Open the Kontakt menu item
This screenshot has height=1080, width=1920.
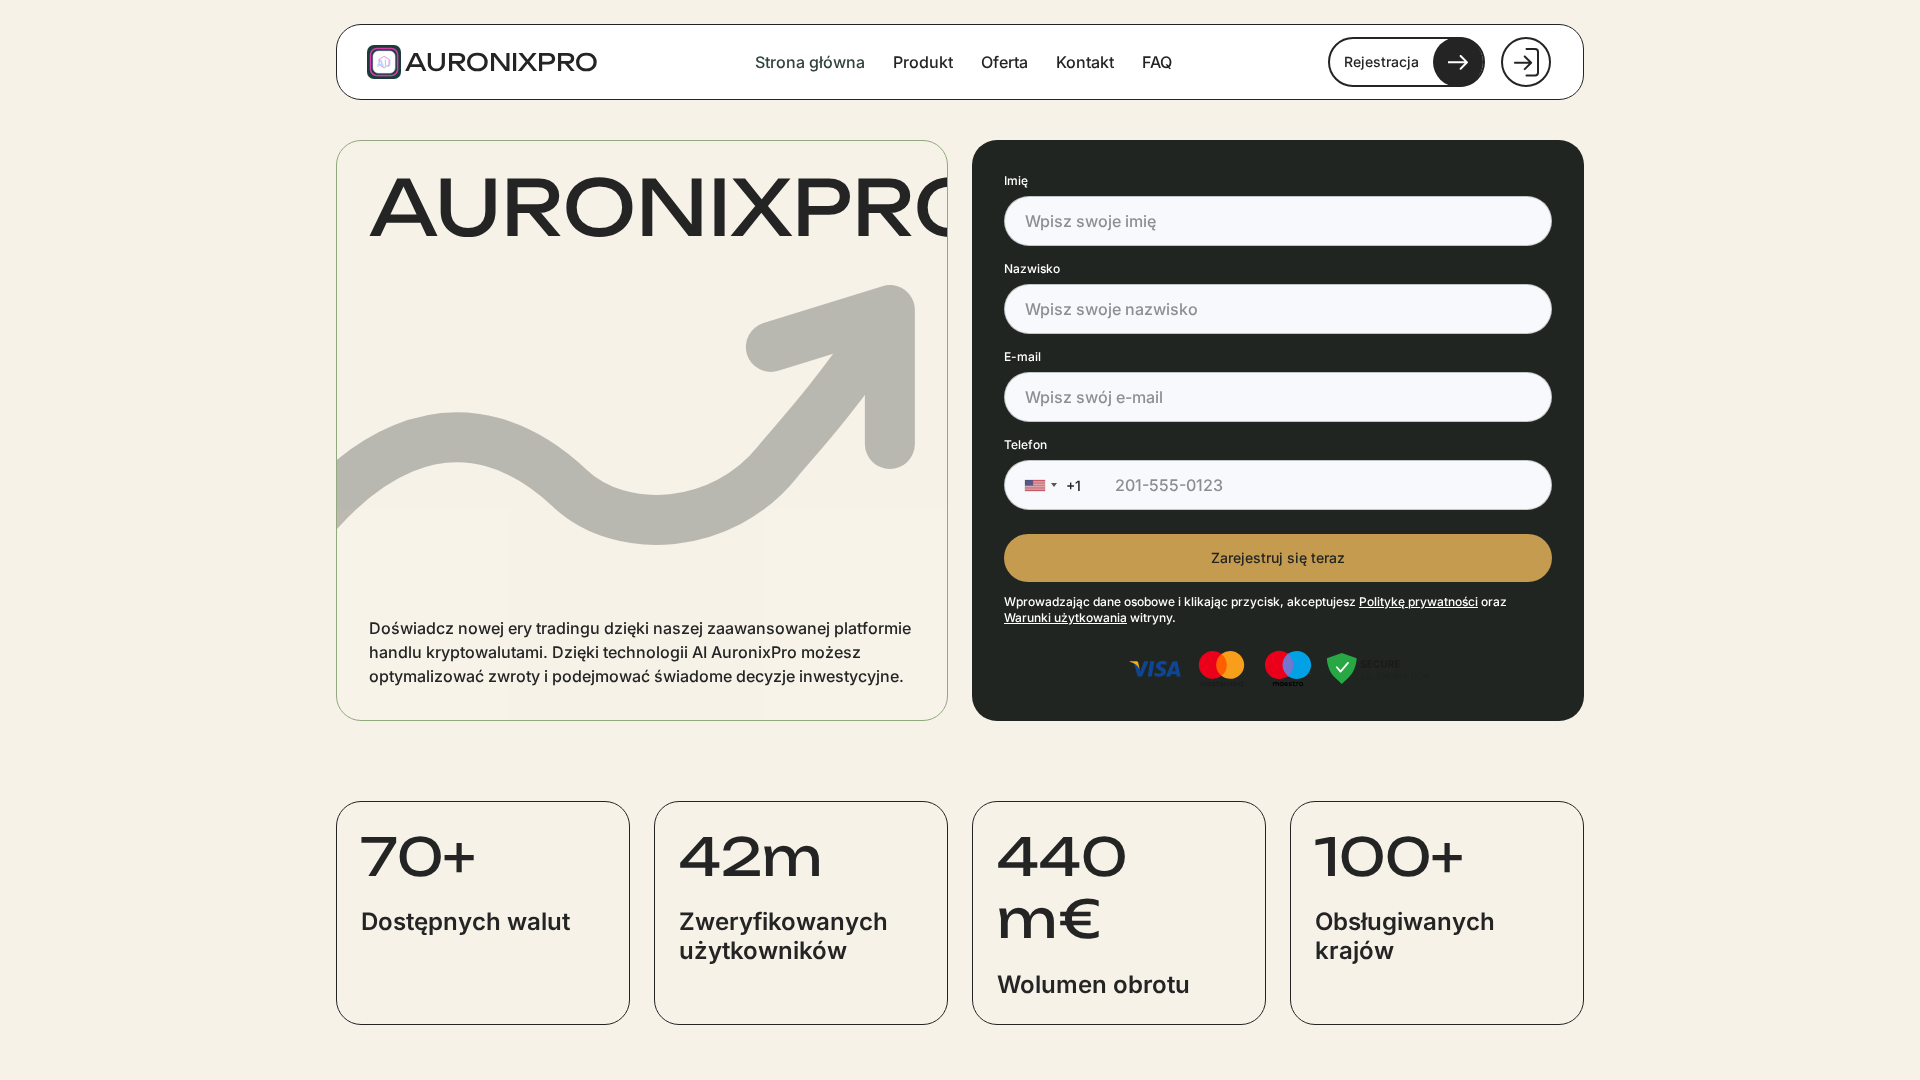tap(1085, 62)
